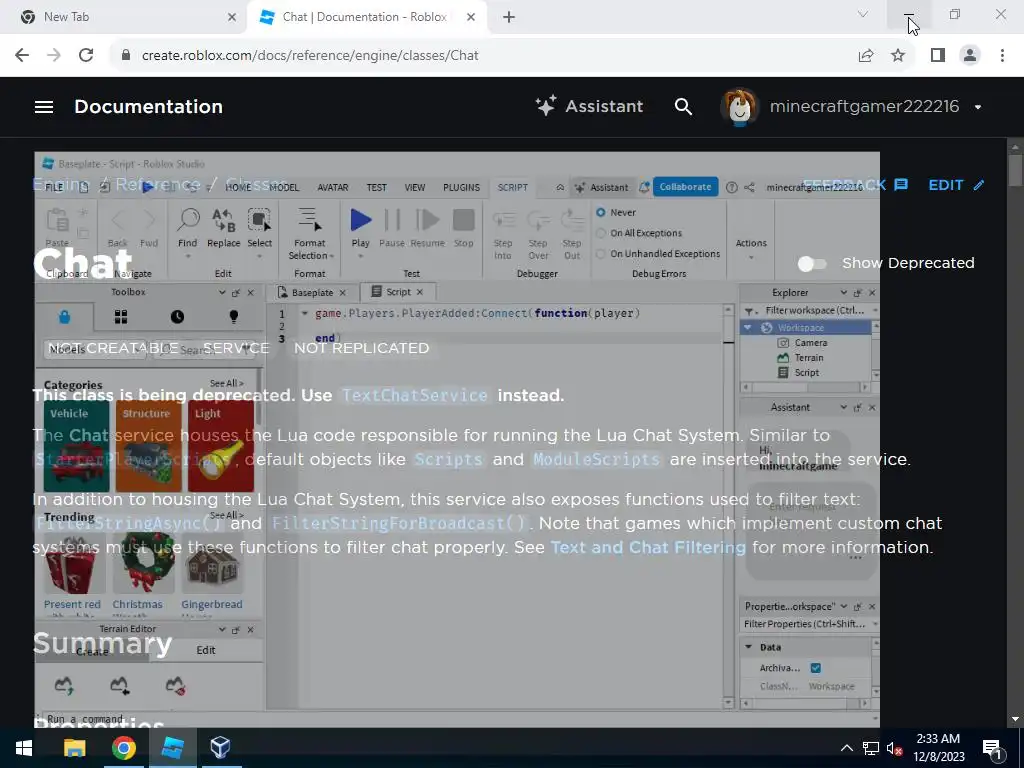This screenshot has height=768, width=1024.
Task: Click the documentation search magnifier icon
Action: pyautogui.click(x=683, y=106)
